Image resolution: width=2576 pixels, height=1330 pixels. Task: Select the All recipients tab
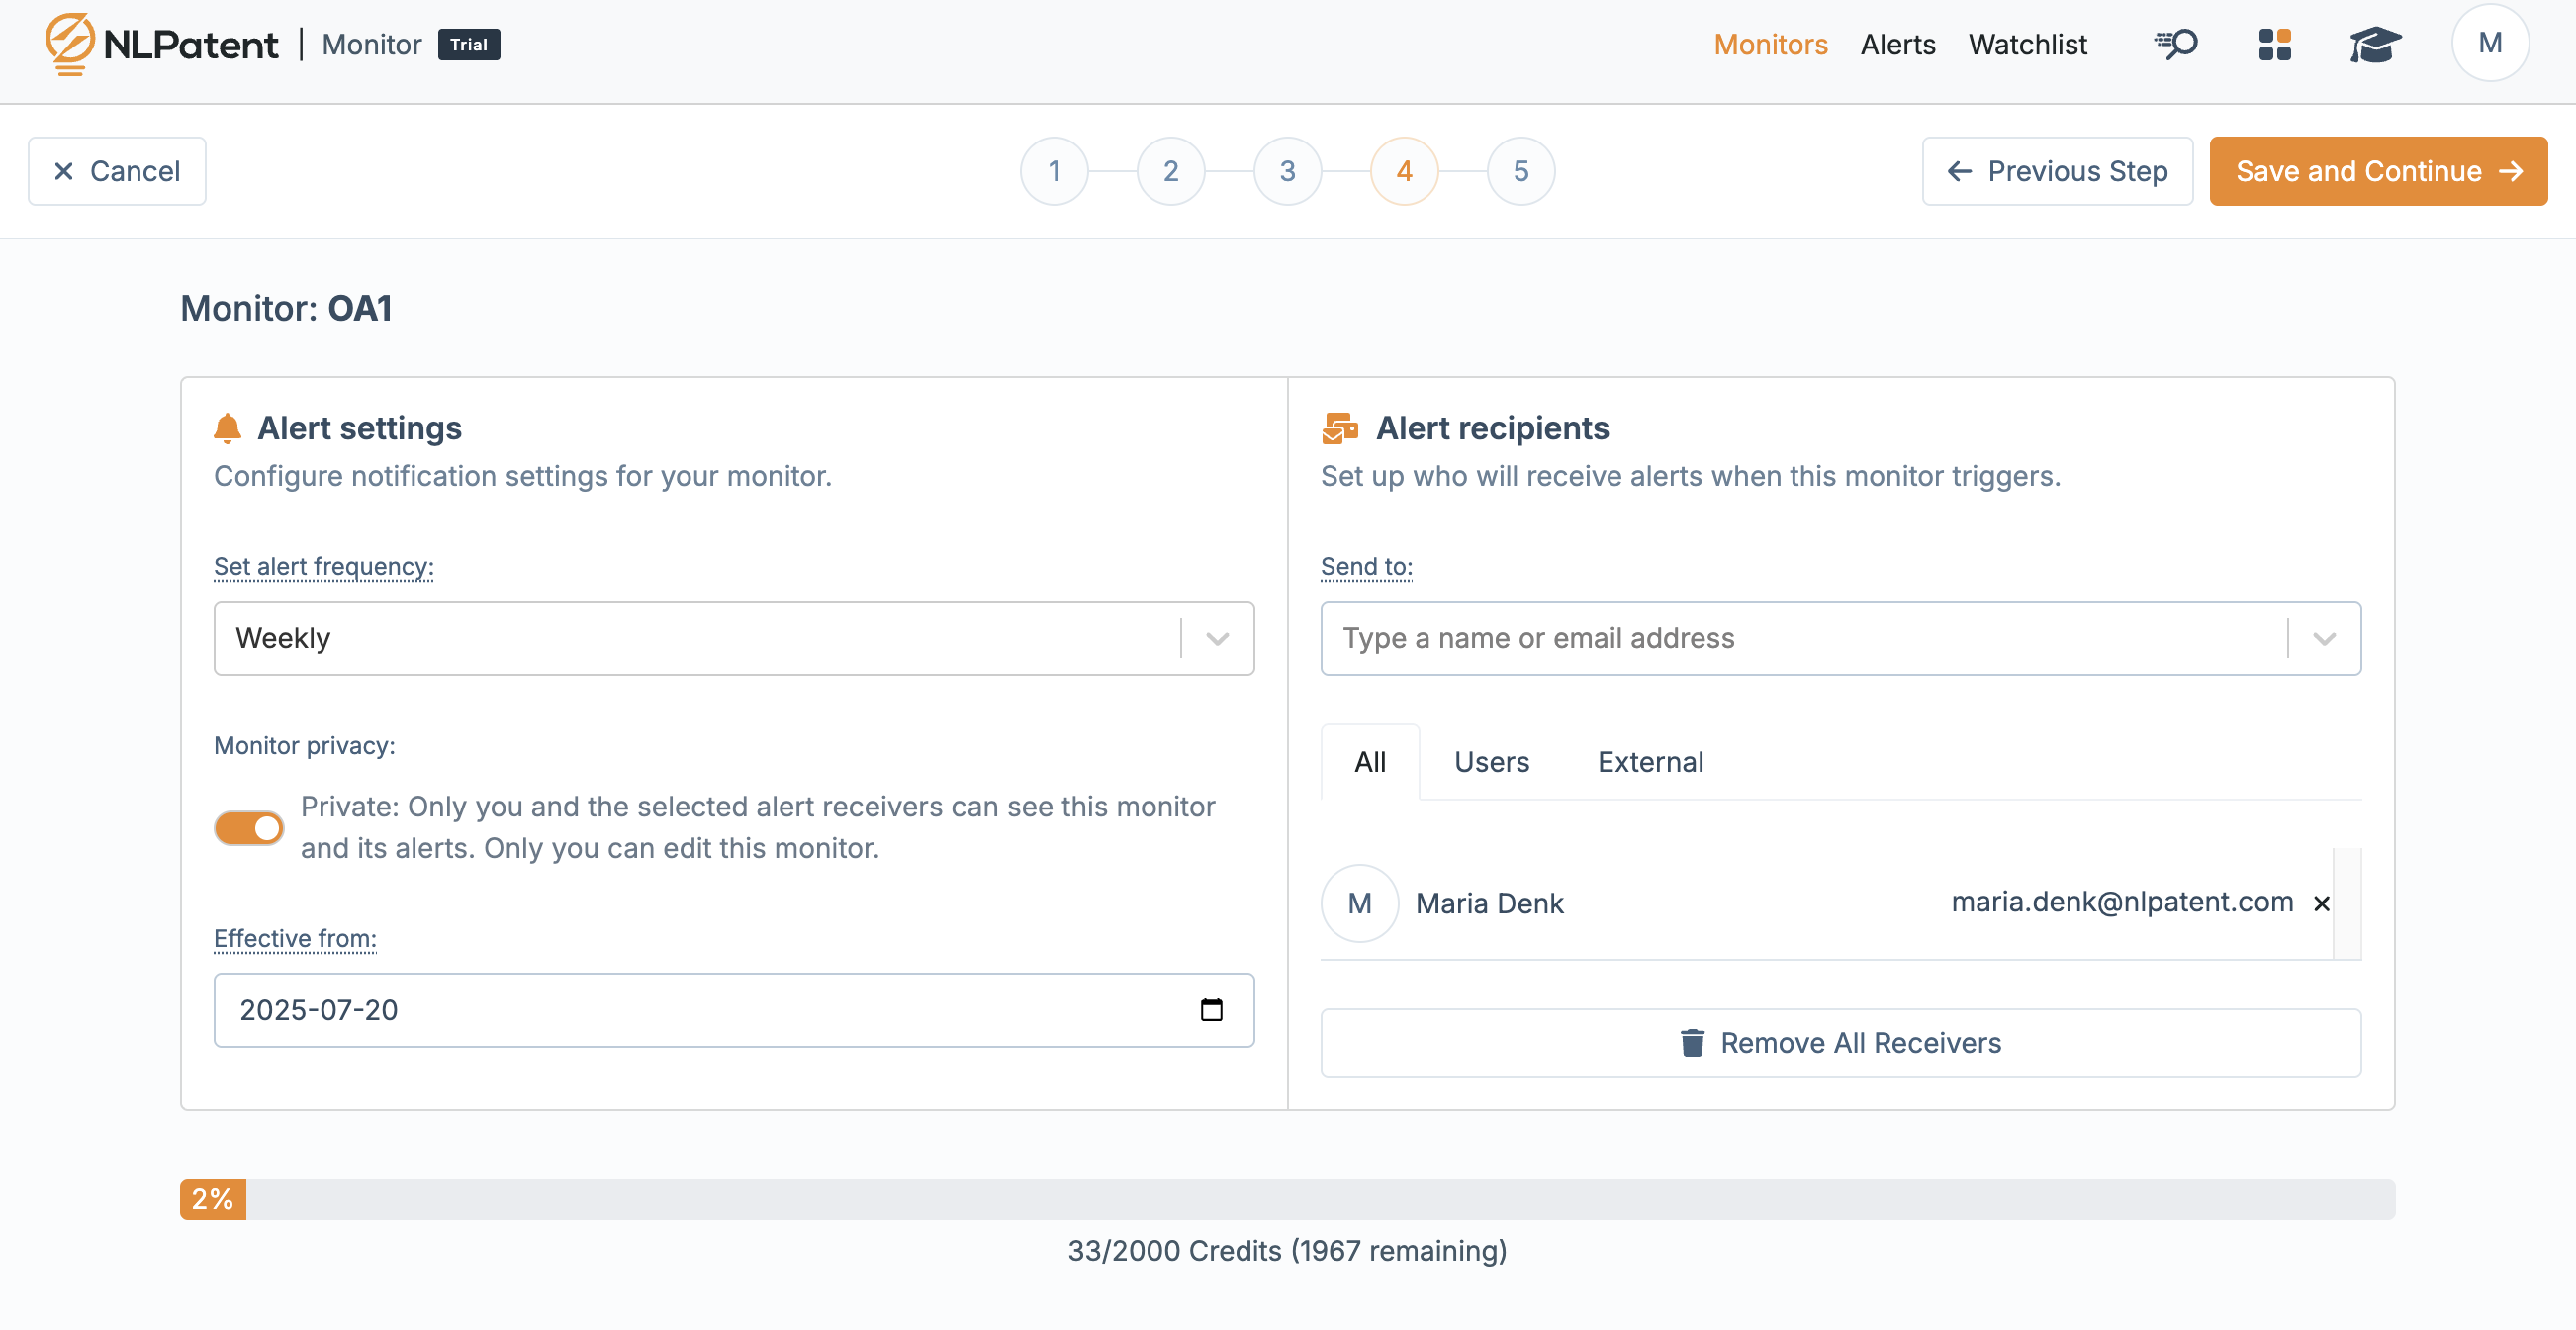pyautogui.click(x=1369, y=762)
